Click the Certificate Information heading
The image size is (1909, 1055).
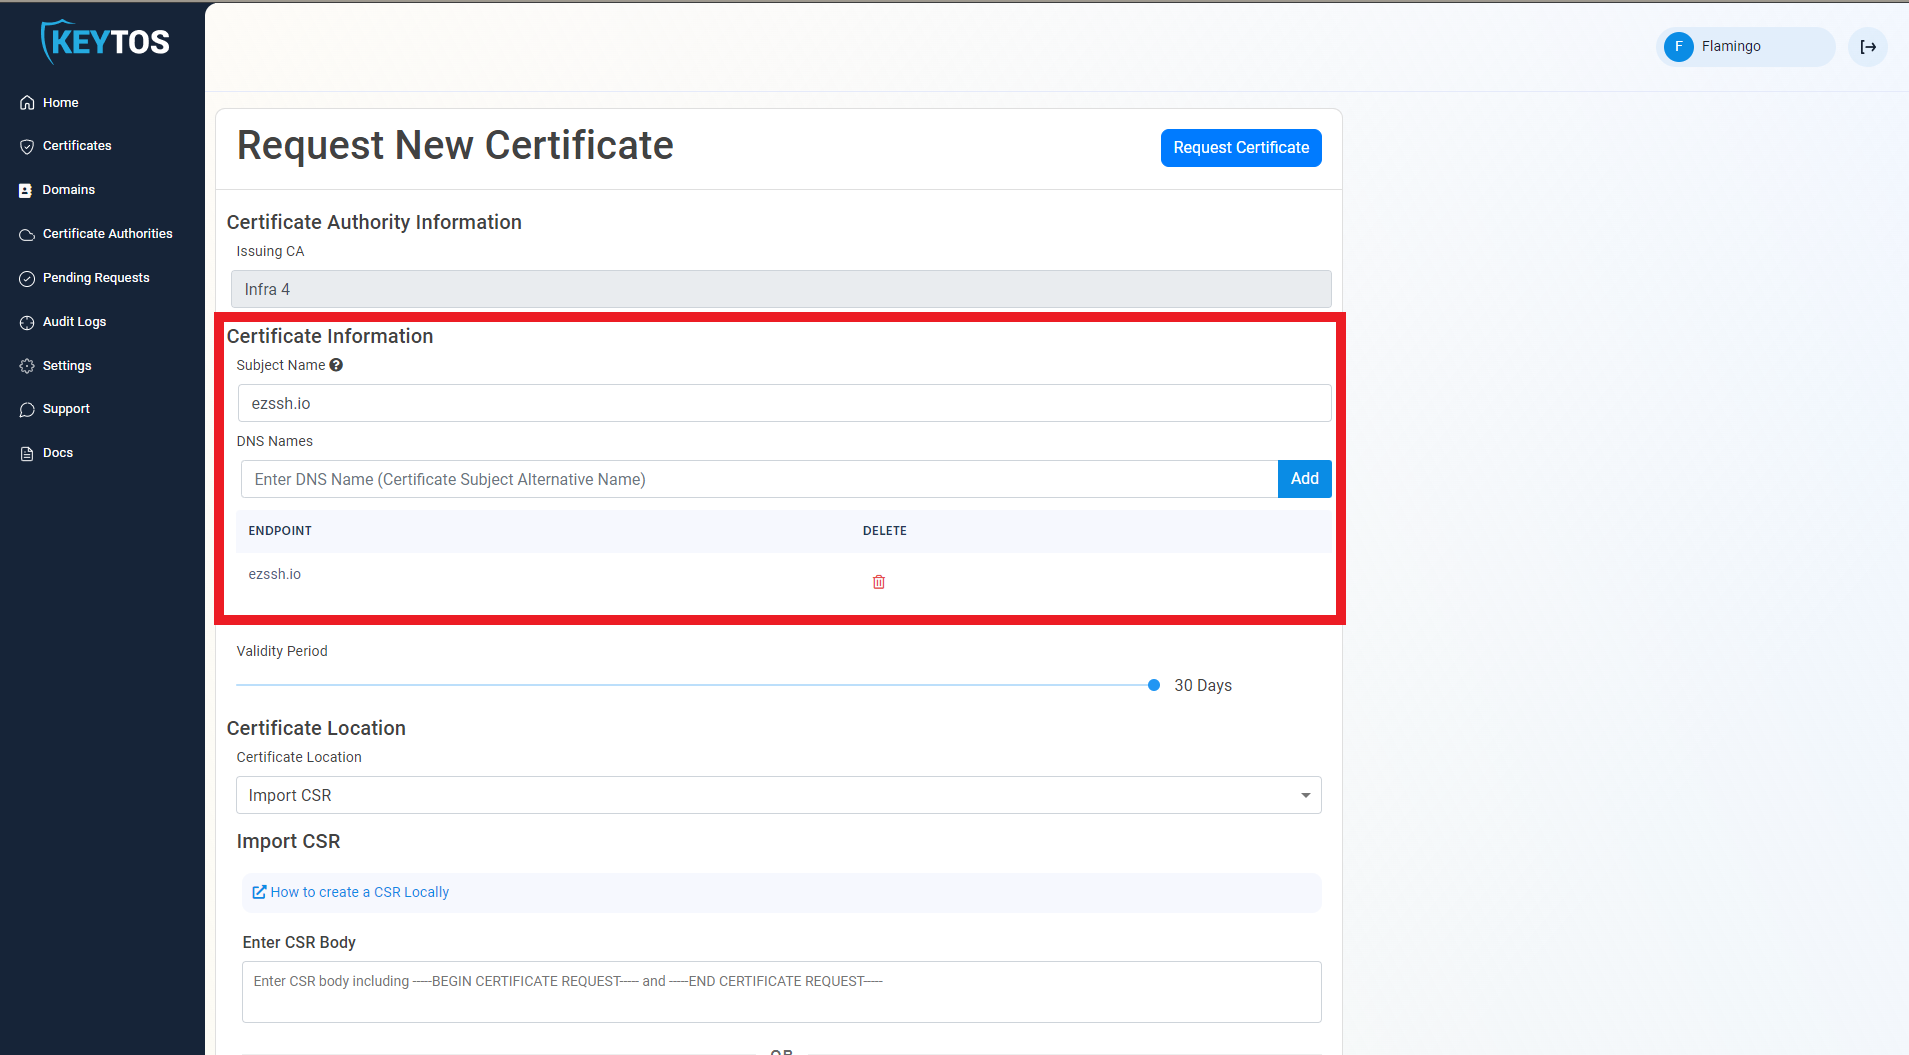[330, 336]
